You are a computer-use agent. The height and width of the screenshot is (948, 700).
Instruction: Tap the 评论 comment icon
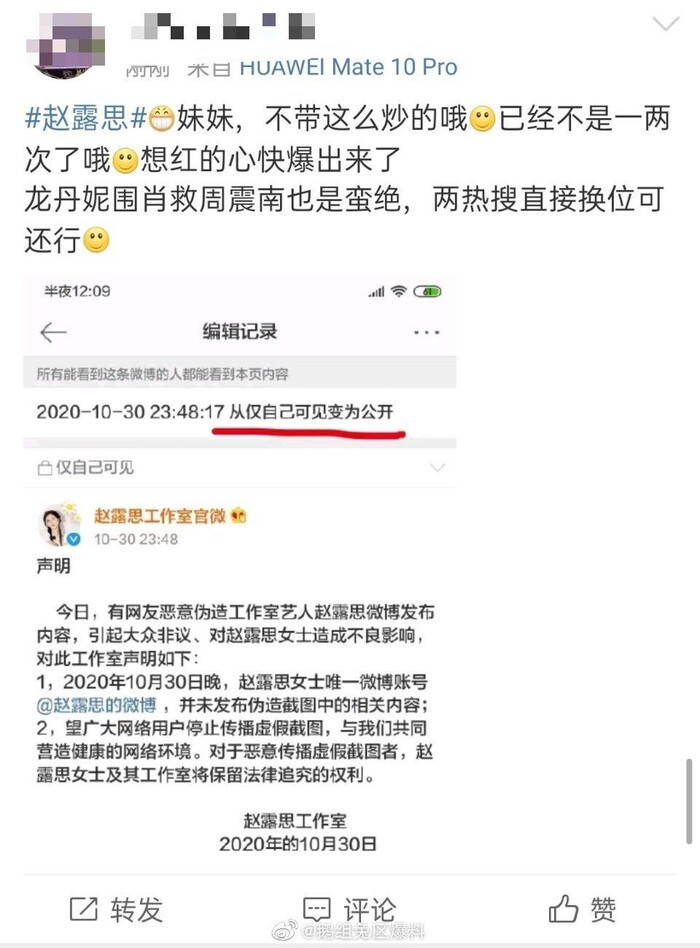point(317,909)
